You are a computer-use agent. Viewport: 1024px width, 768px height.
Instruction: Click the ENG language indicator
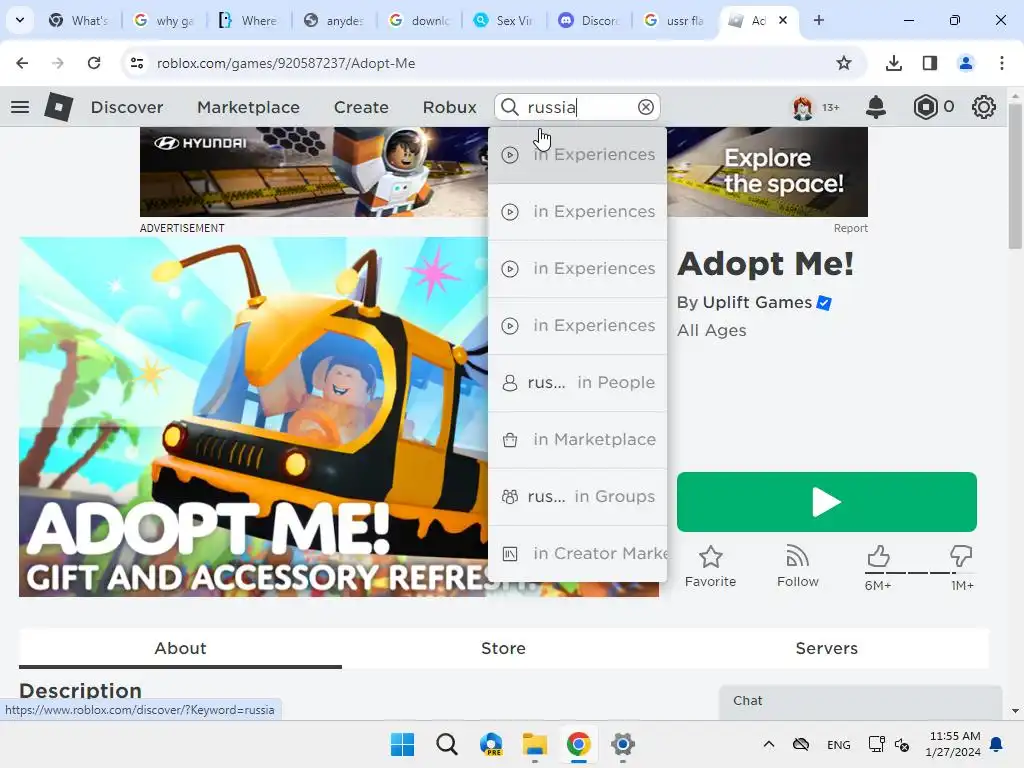[x=839, y=744]
